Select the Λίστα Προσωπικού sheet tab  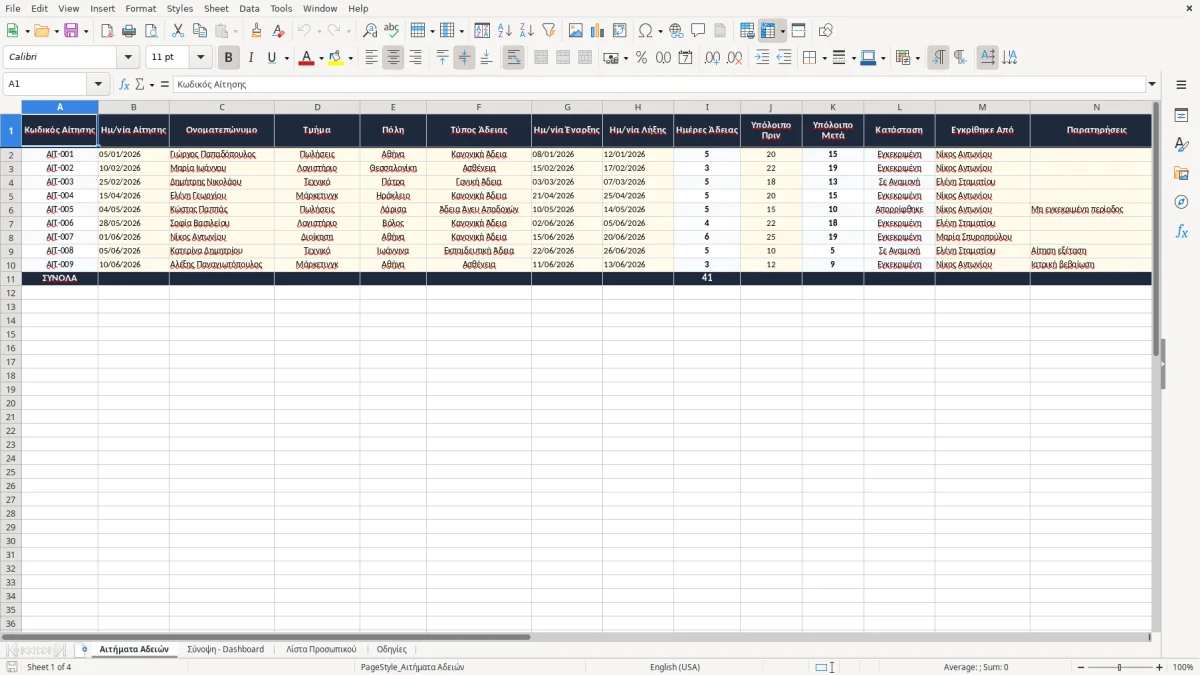coord(321,649)
